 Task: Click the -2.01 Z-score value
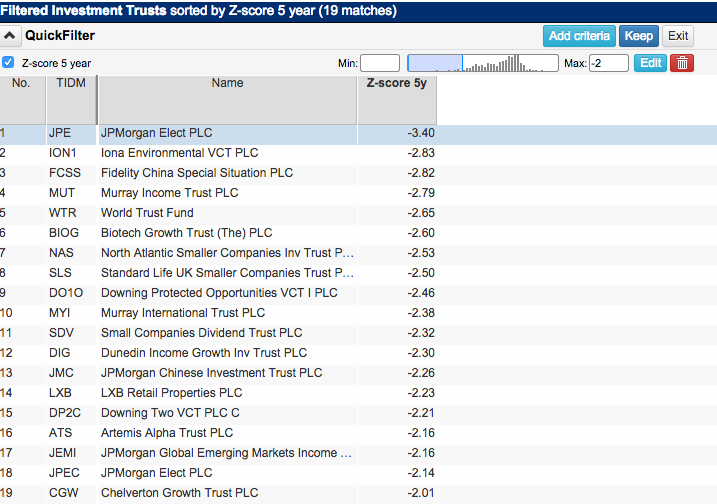[421, 493]
